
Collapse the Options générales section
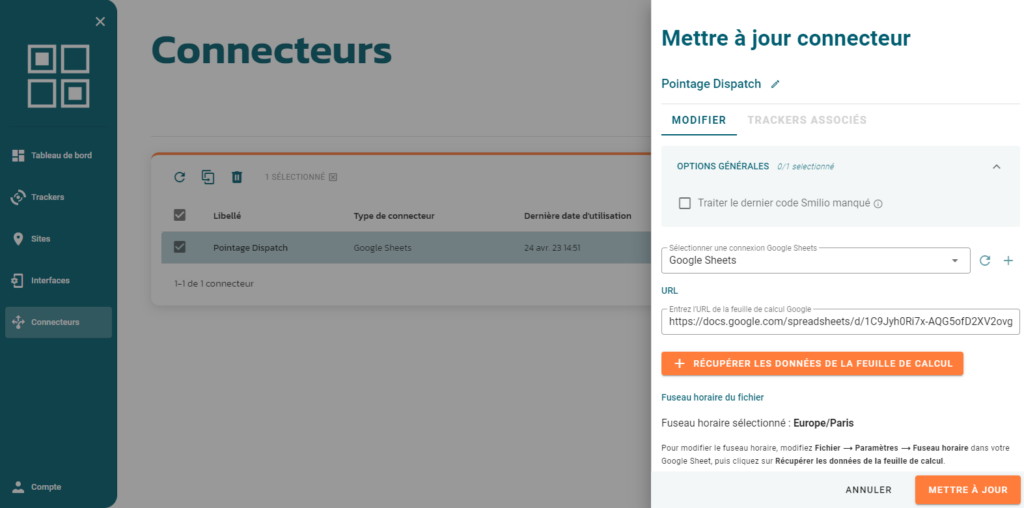pos(997,167)
